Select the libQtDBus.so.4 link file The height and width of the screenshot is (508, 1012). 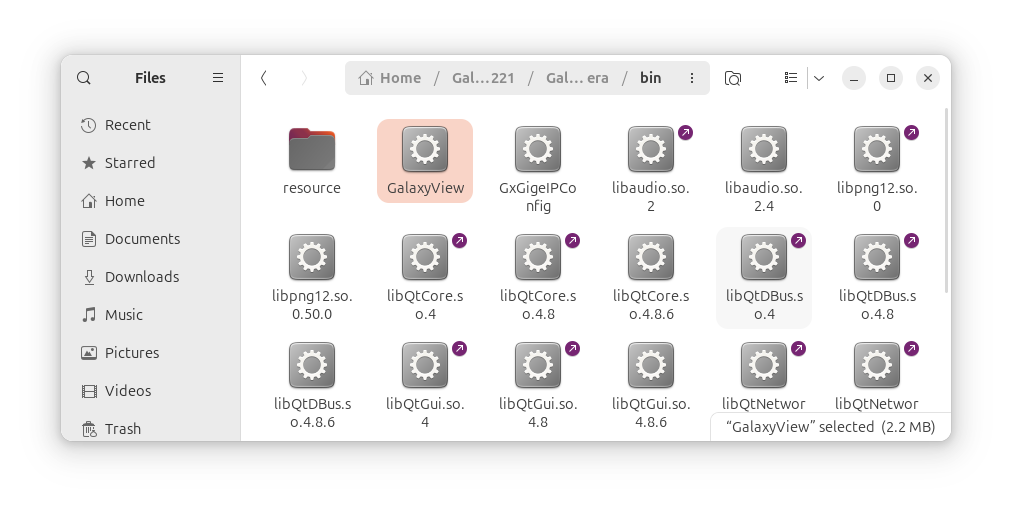764,278
